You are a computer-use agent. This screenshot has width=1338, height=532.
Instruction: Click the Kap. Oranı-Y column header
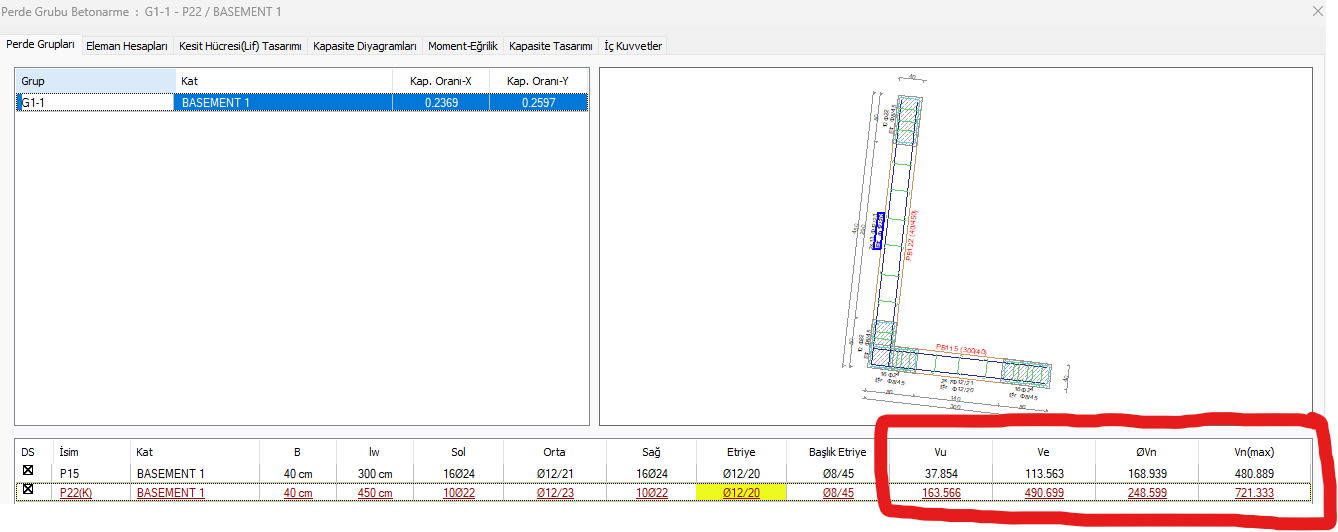(x=538, y=80)
